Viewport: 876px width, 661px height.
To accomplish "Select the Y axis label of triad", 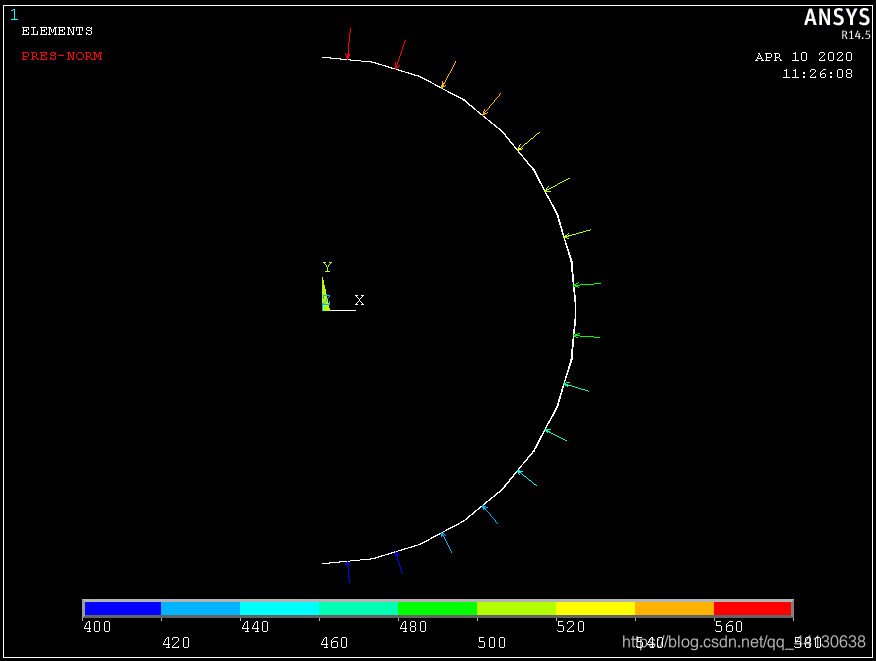I will pos(327,267).
